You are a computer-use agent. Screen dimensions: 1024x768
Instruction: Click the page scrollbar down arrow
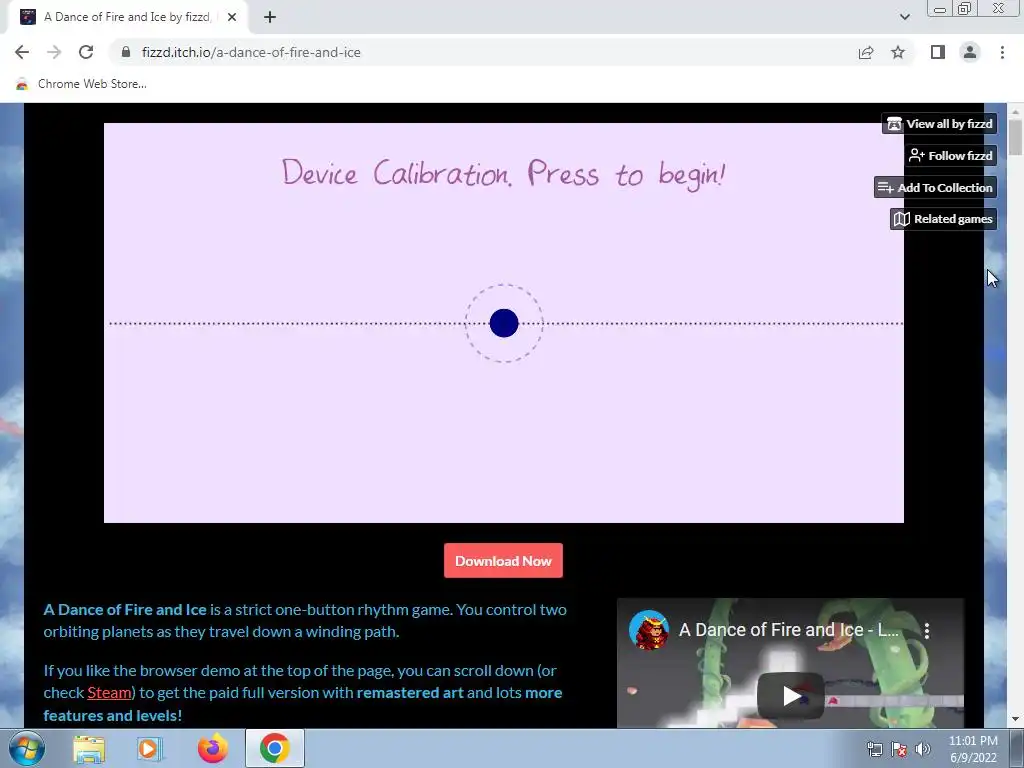pos(1015,719)
